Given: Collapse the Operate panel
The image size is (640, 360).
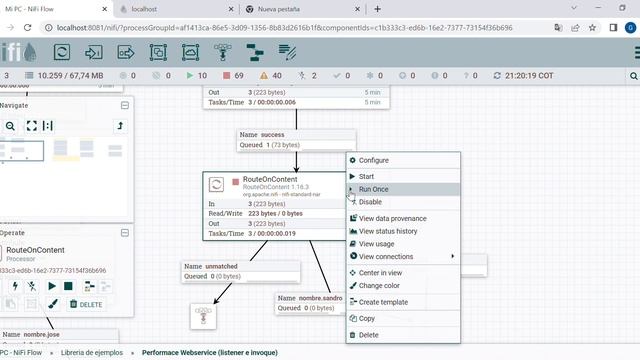Looking at the screenshot, I should pyautogui.click(x=125, y=233).
